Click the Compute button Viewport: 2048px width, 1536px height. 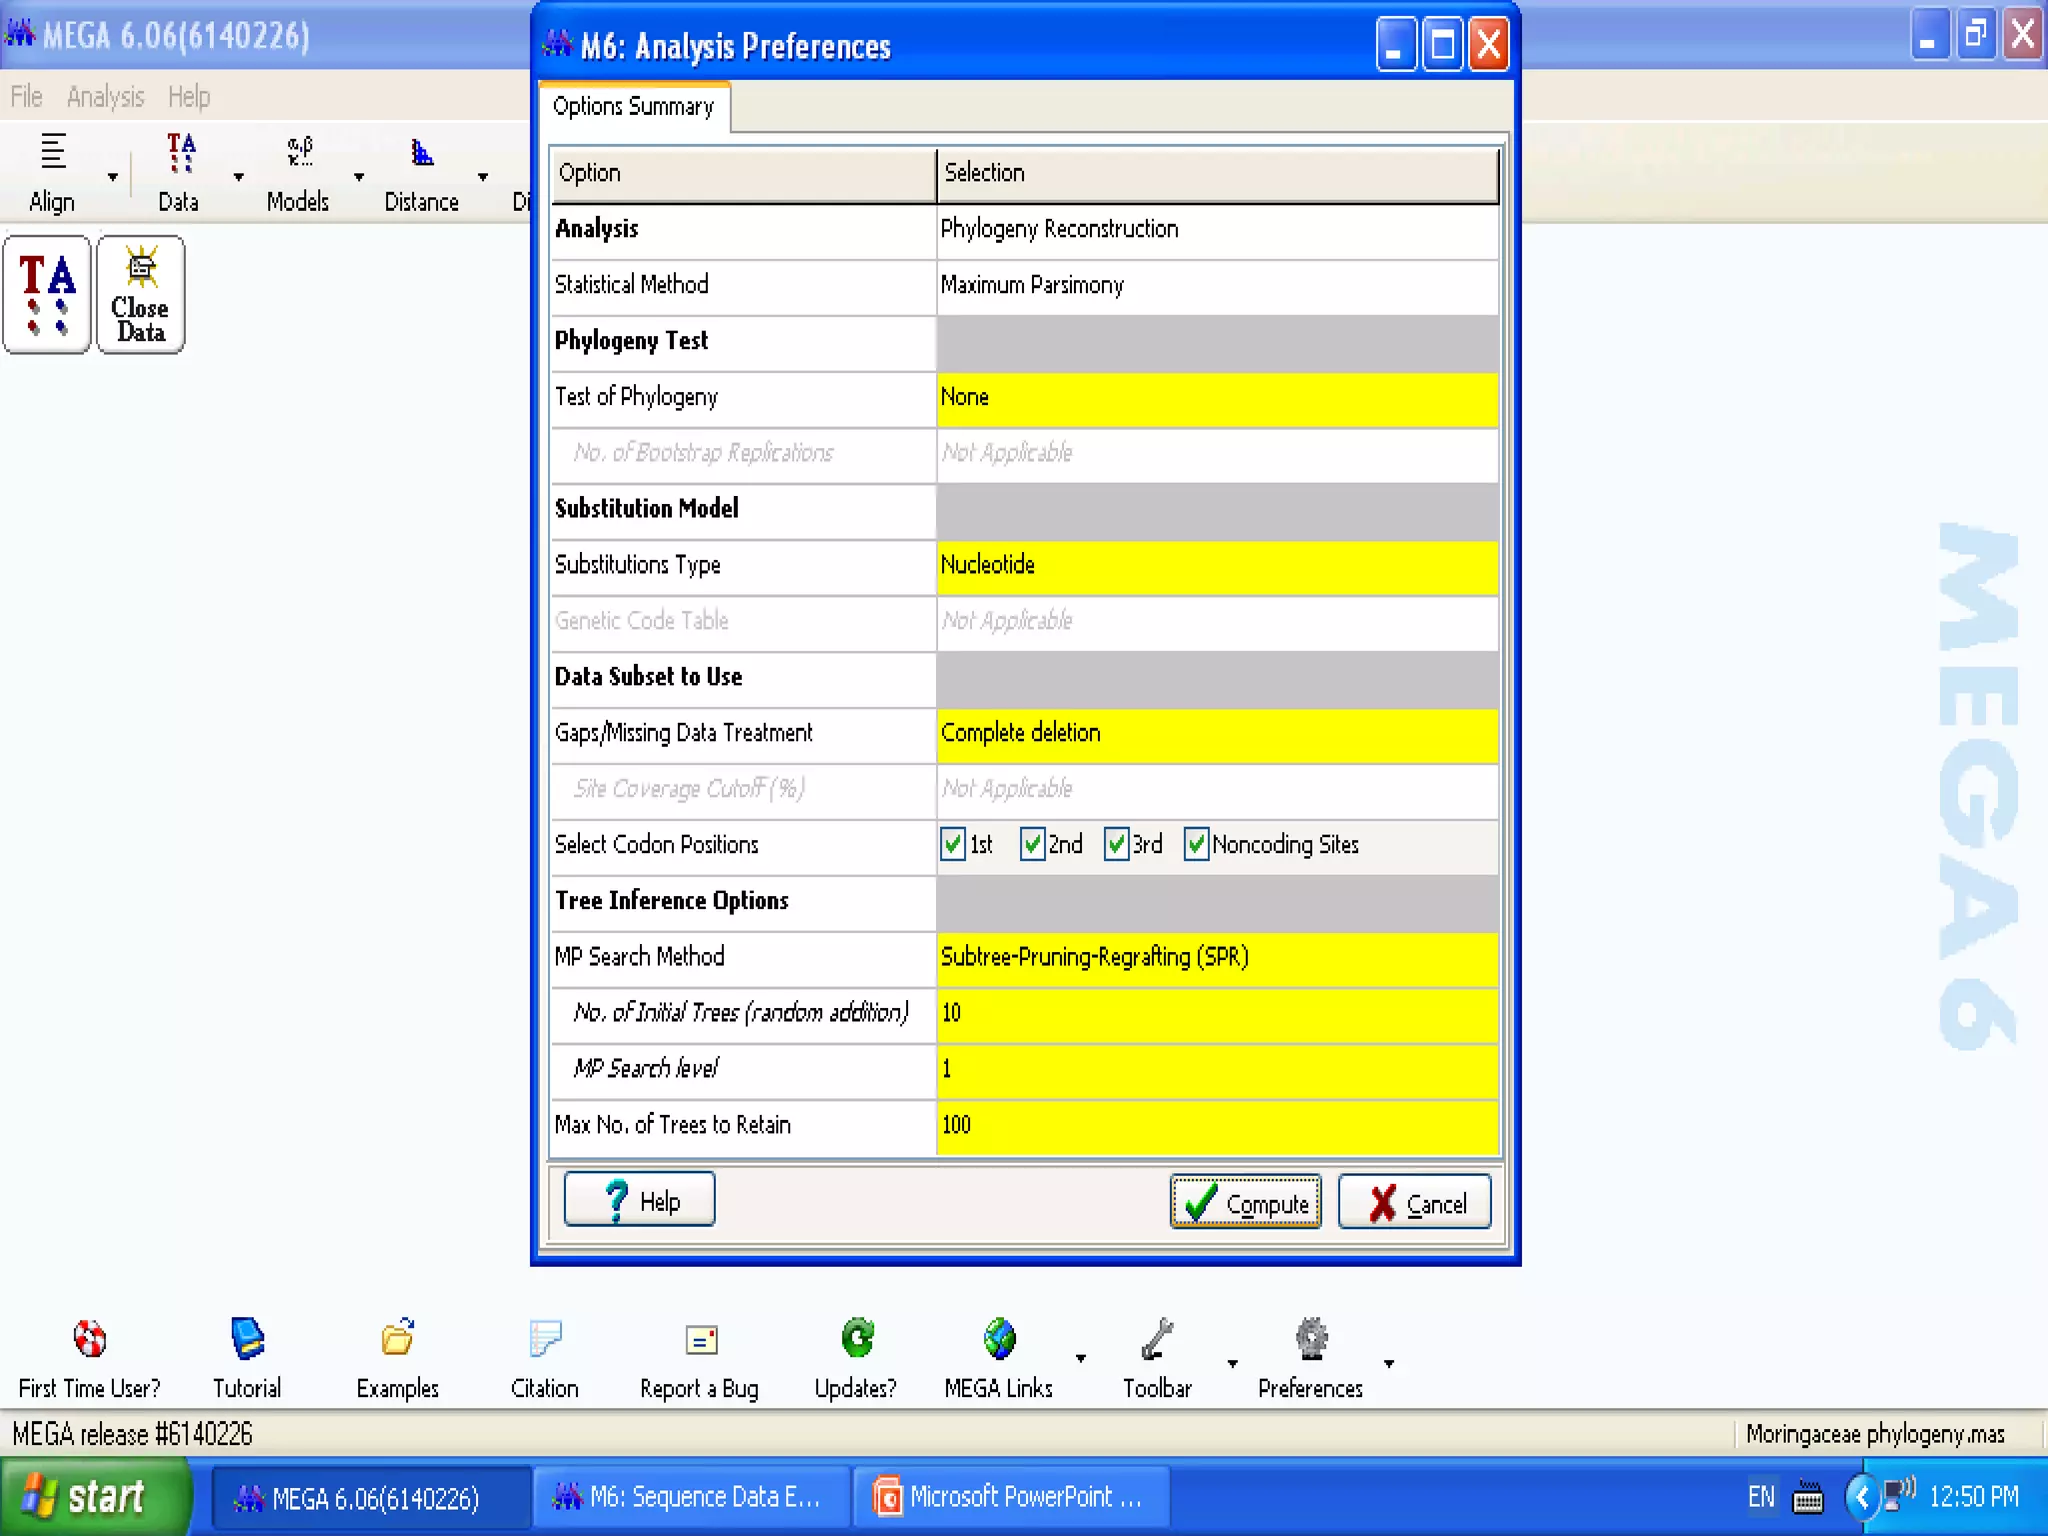1245,1202
